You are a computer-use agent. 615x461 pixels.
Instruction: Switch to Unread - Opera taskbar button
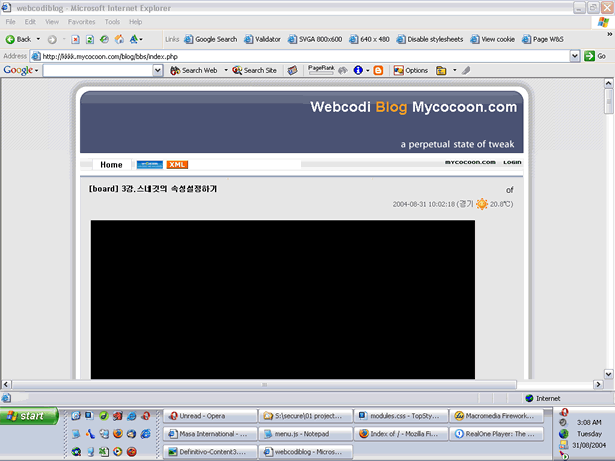[210, 416]
